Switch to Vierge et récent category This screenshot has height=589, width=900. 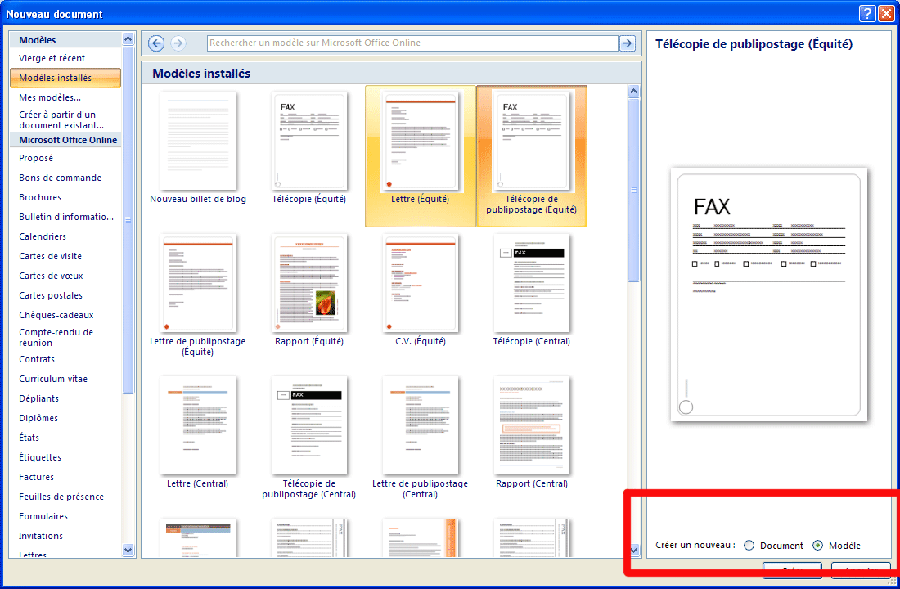click(x=52, y=58)
